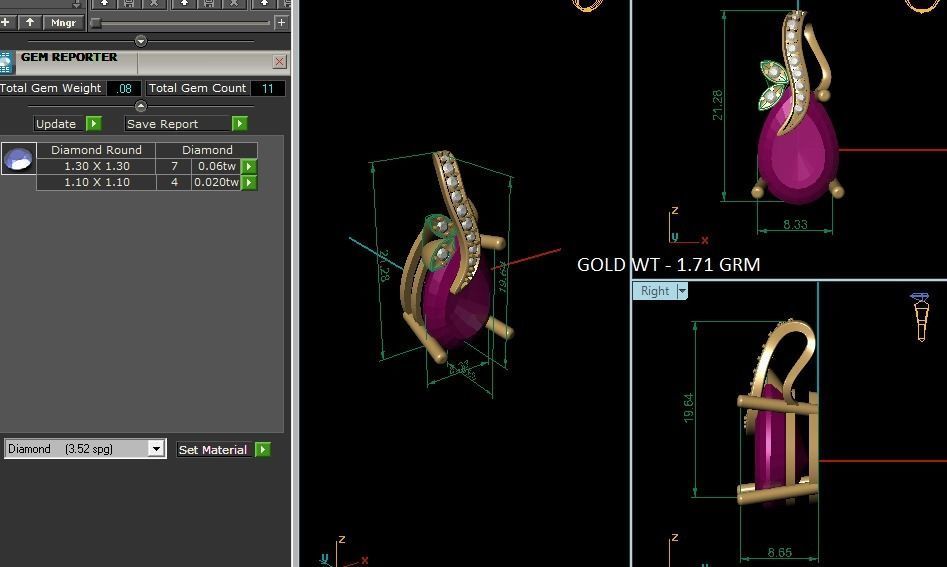
Task: Click the Update button
Action: [67, 124]
